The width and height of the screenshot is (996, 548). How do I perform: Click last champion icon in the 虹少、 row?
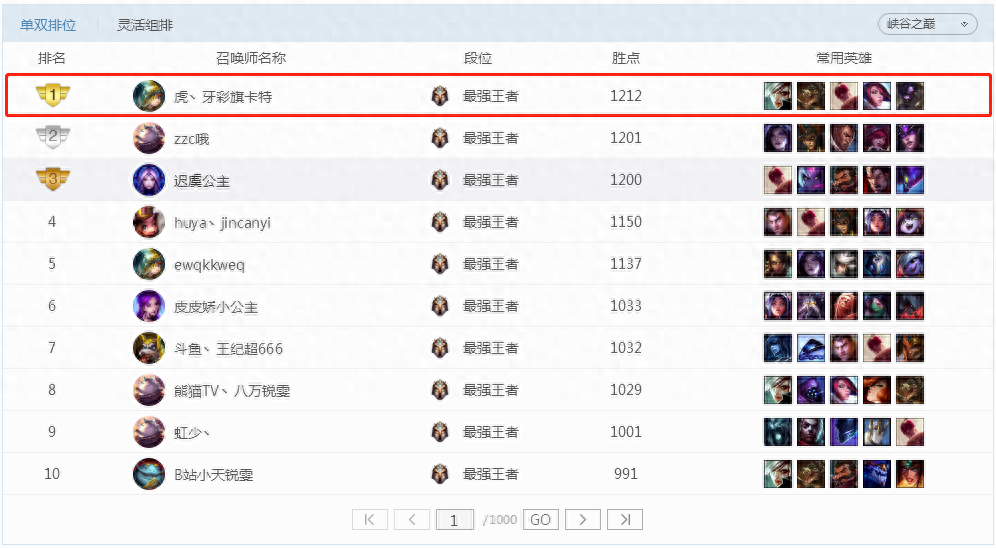pyautogui.click(x=910, y=431)
